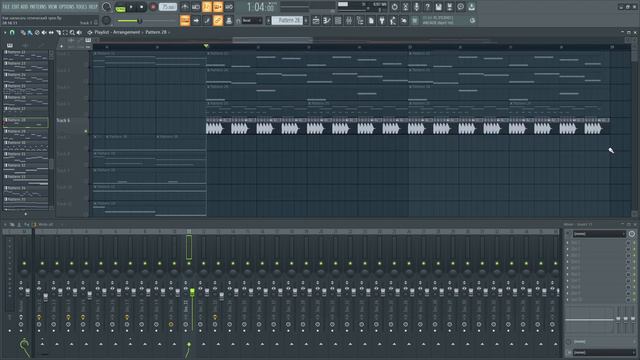Open the OPTIONS menu
The height and width of the screenshot is (360, 640).
(x=67, y=7)
